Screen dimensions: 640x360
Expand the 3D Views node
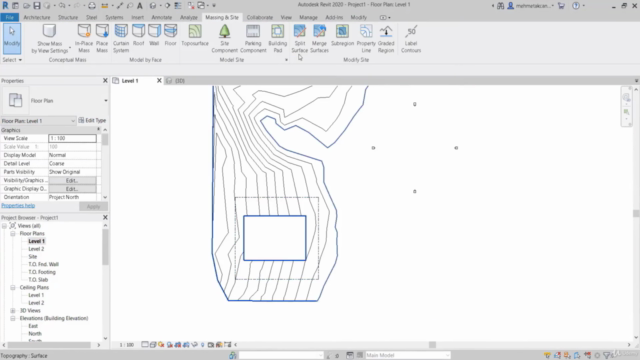click(13, 311)
